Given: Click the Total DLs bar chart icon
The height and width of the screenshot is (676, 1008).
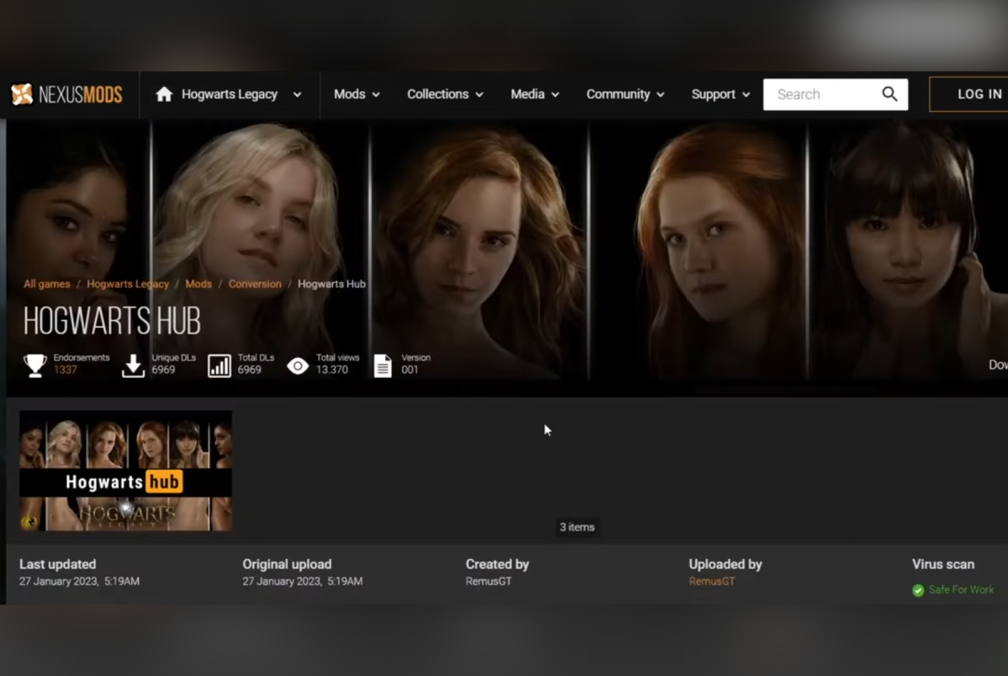Looking at the screenshot, I should pyautogui.click(x=219, y=365).
